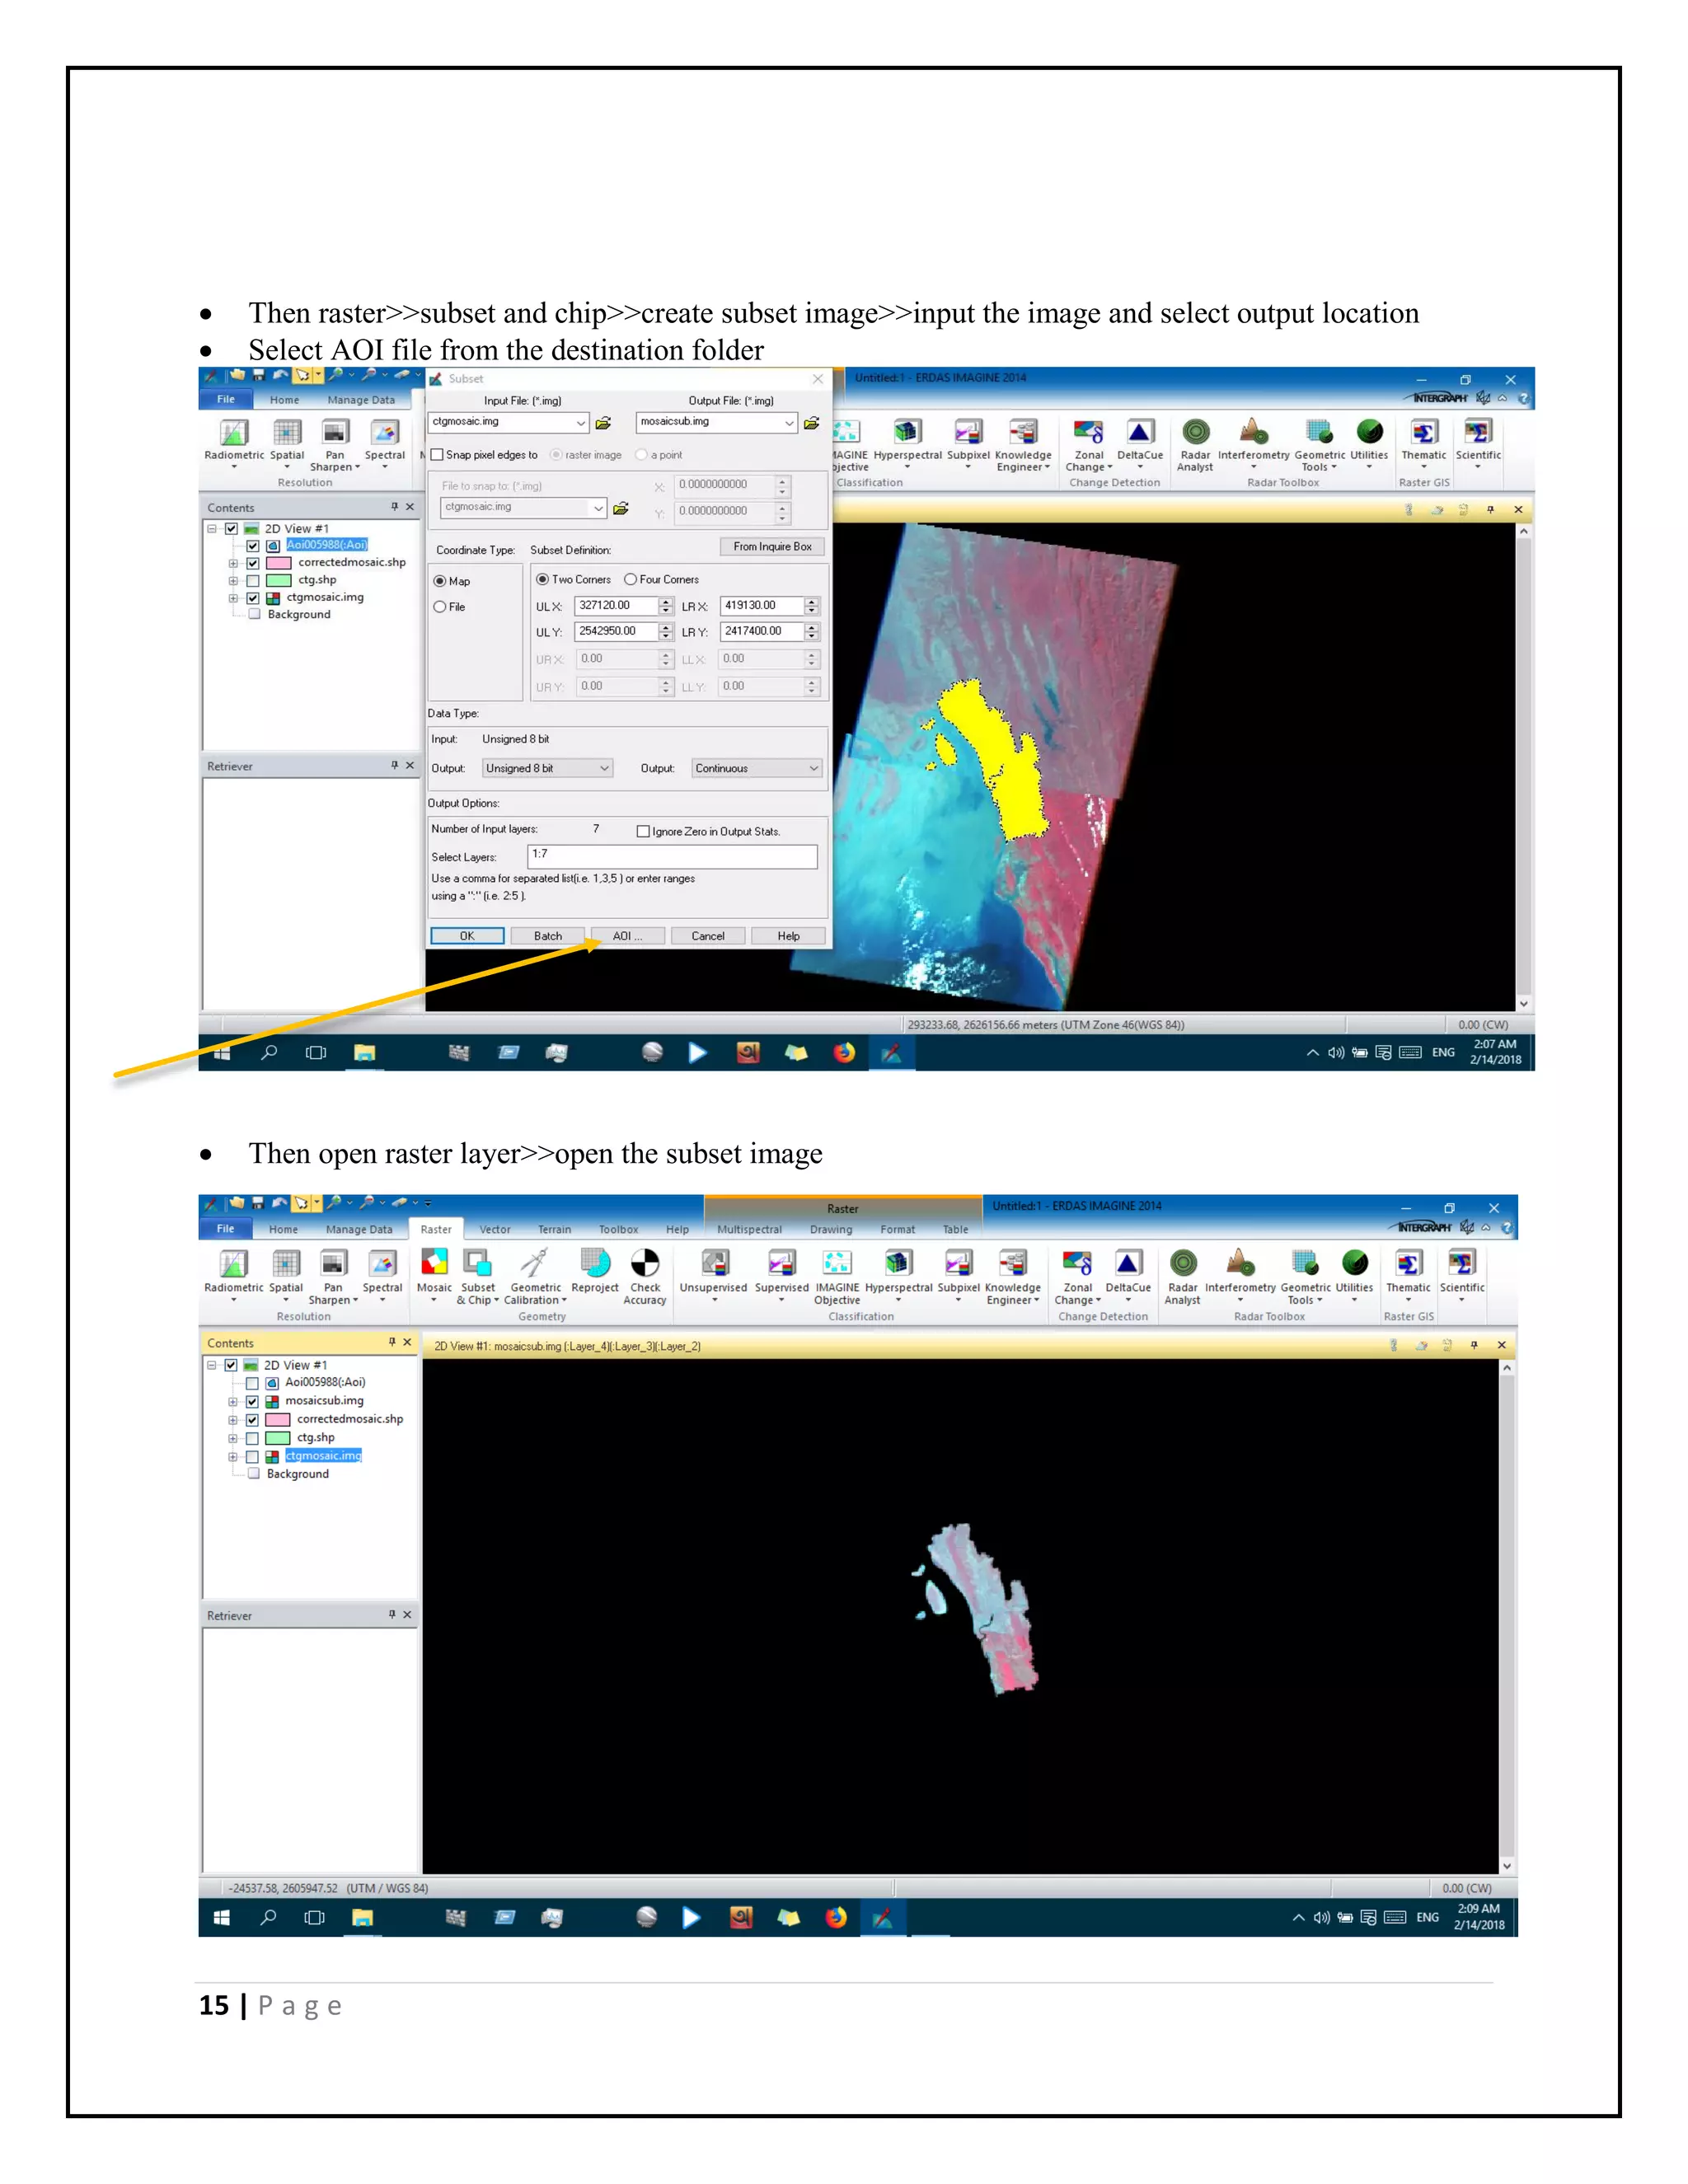Enable Snap pixel edges to checkbox
Image resolution: width=1688 pixels, height=2184 pixels.
437,455
